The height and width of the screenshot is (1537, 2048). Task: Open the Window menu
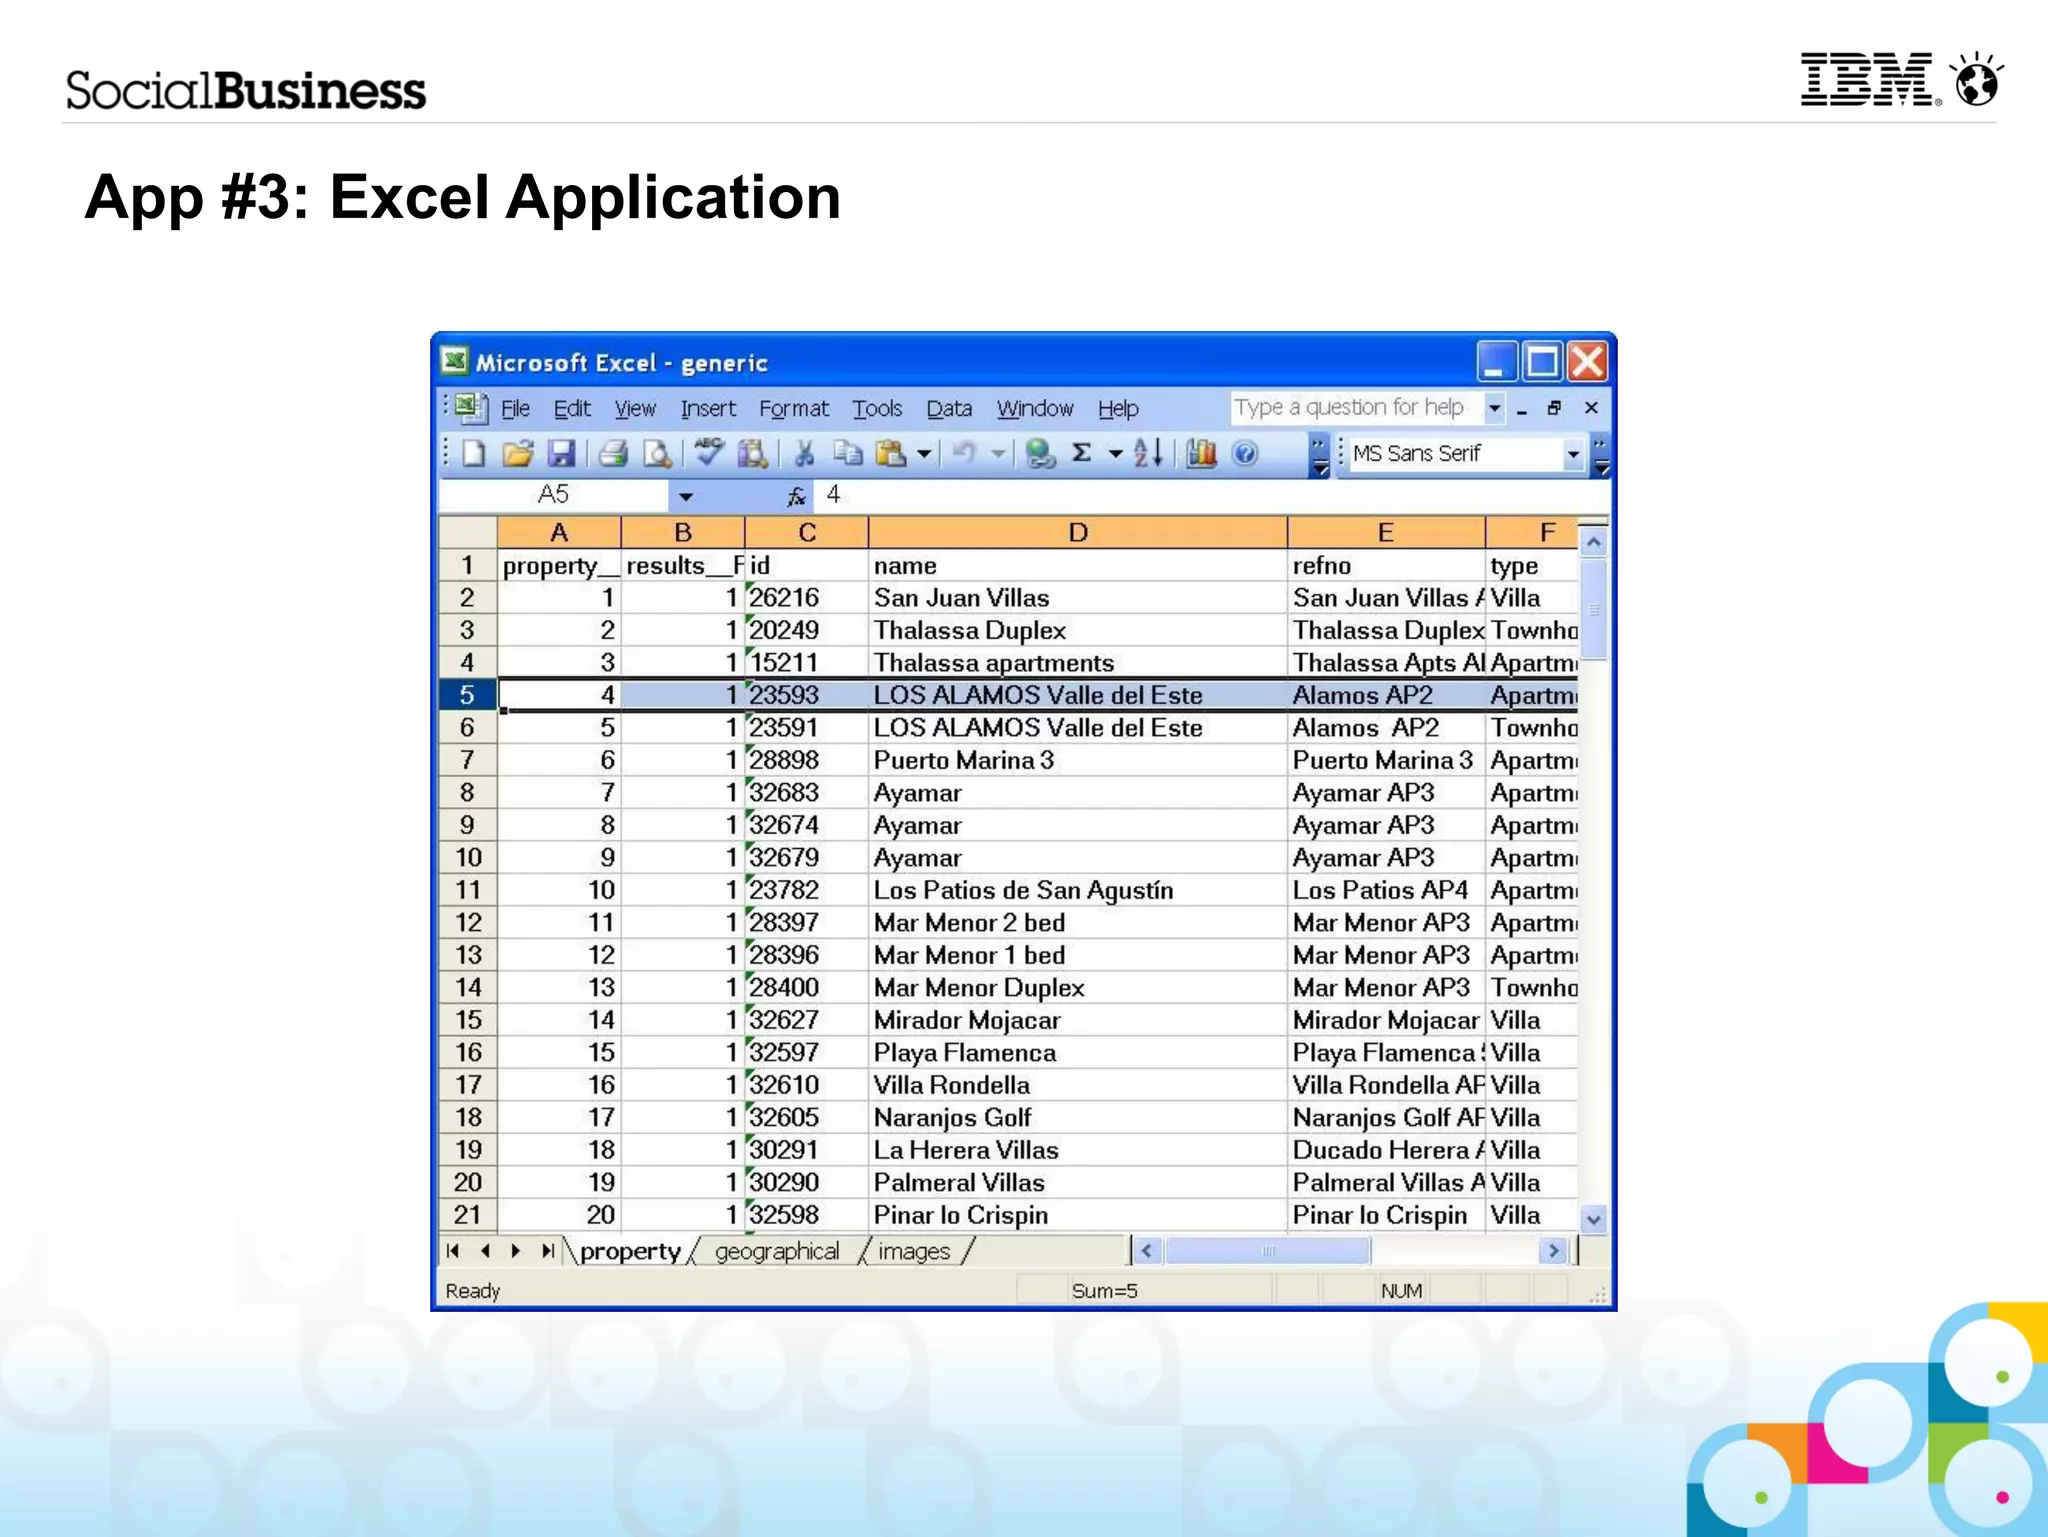[1035, 409]
